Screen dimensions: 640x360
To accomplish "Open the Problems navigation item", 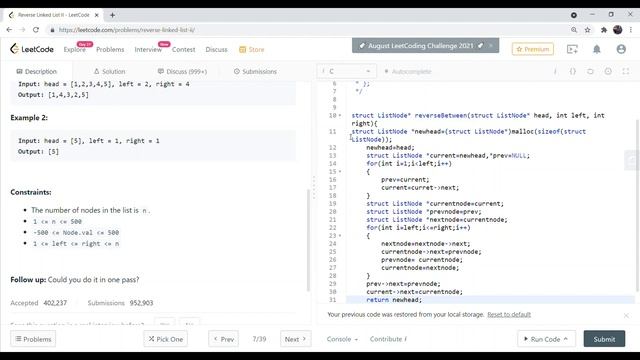I will pos(110,49).
